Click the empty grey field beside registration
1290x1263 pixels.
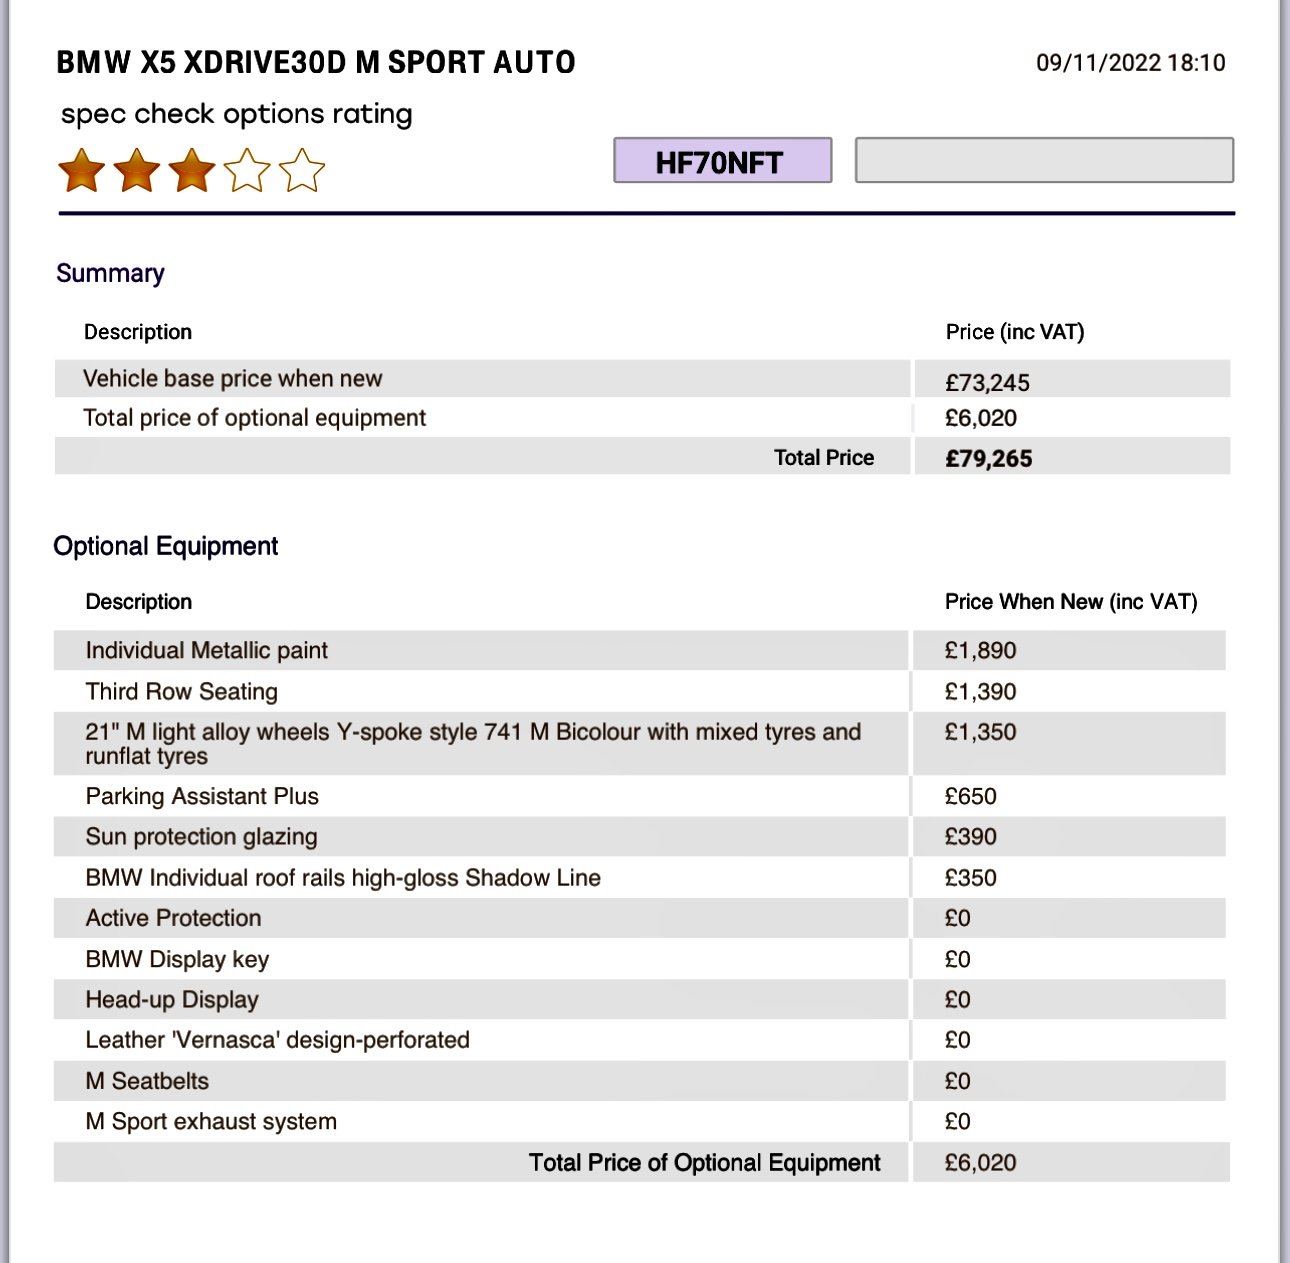pyautogui.click(x=1044, y=161)
